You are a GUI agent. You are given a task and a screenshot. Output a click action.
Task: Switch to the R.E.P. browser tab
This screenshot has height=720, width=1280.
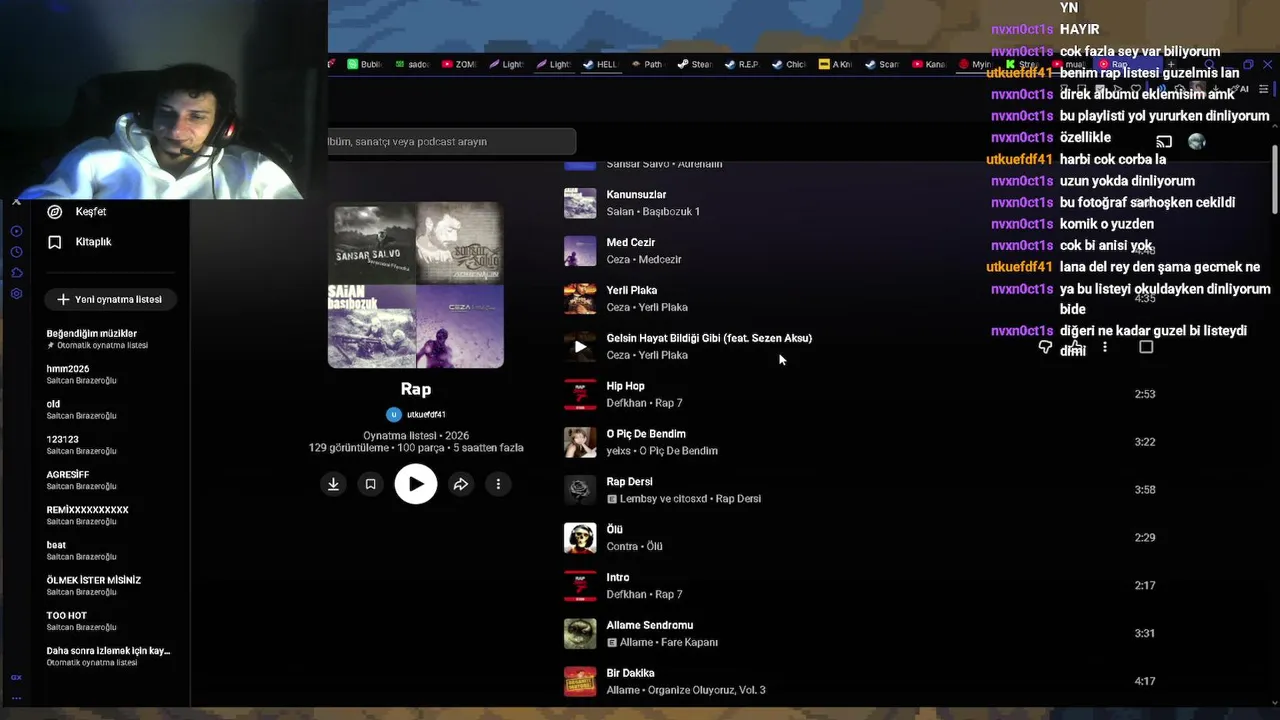tap(742, 64)
